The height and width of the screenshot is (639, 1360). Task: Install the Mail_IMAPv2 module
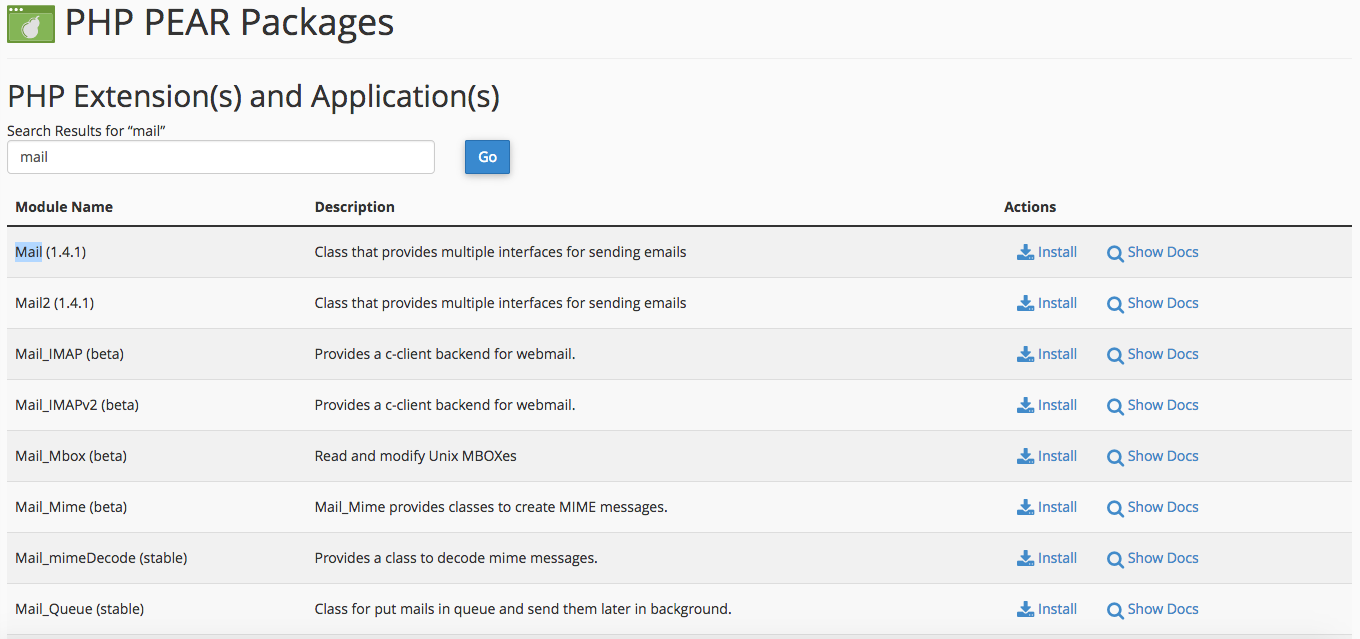tap(1047, 405)
